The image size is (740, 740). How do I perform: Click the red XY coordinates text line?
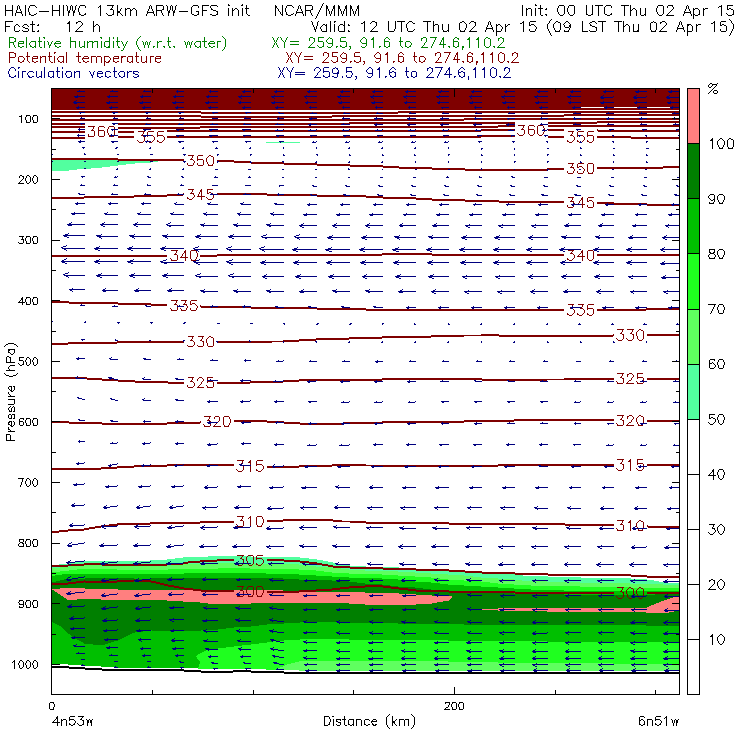[x=402, y=58]
